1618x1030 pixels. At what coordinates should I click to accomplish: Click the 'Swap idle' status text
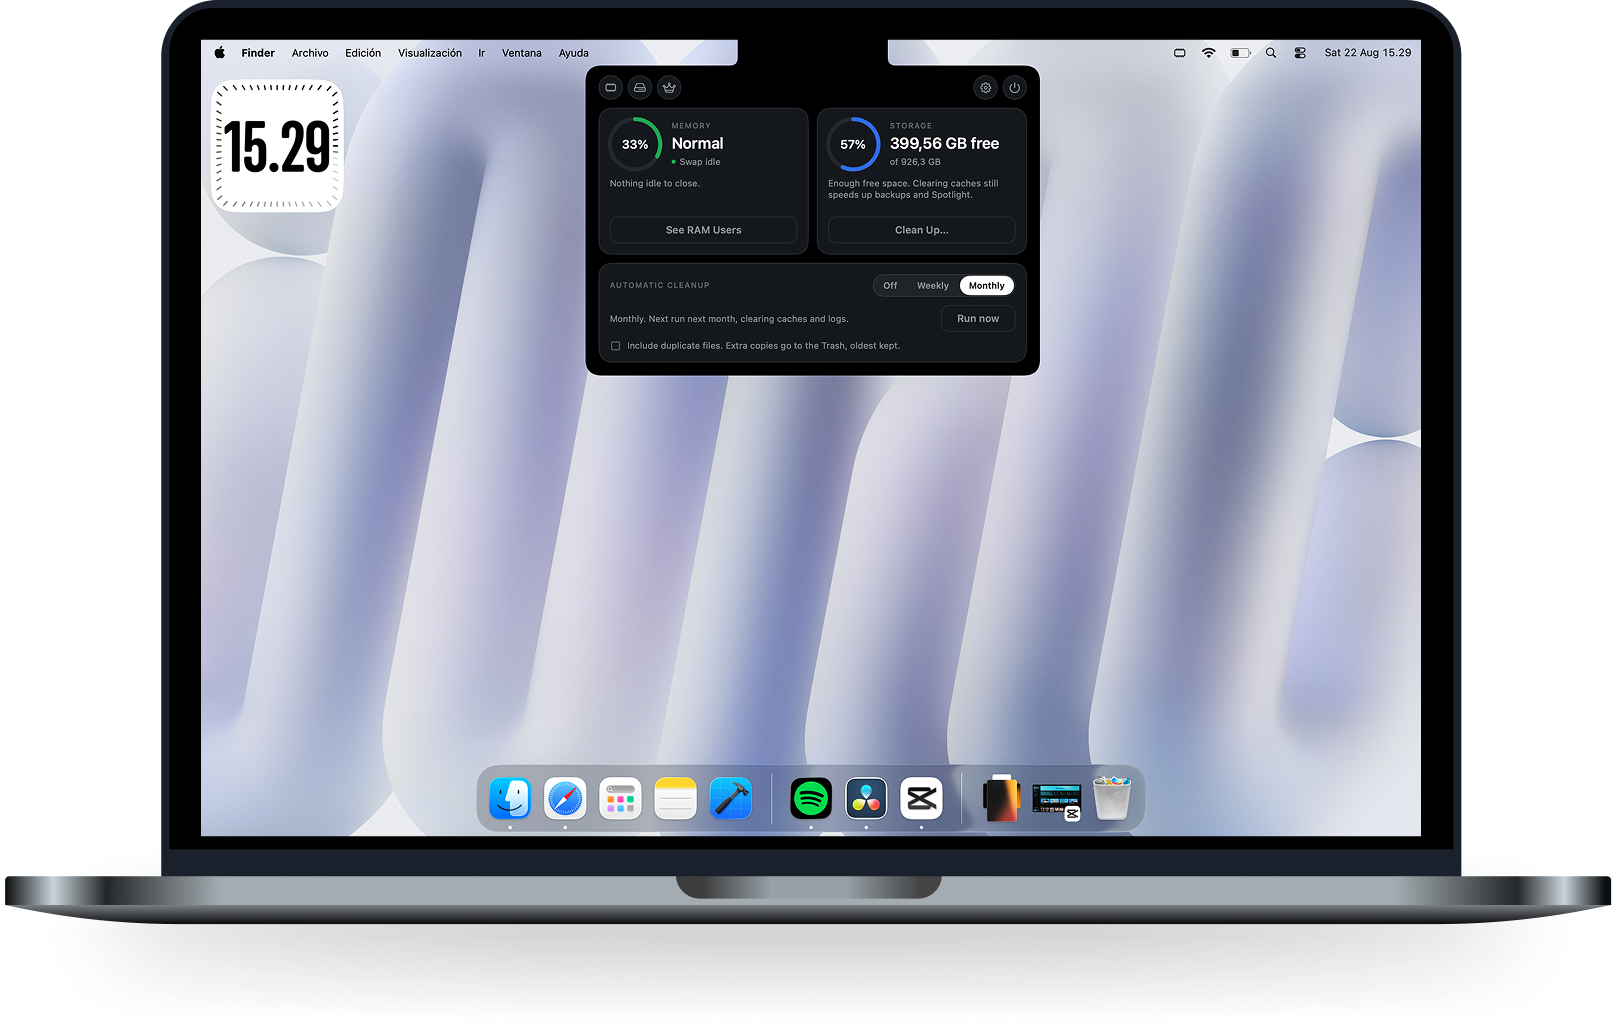700,162
